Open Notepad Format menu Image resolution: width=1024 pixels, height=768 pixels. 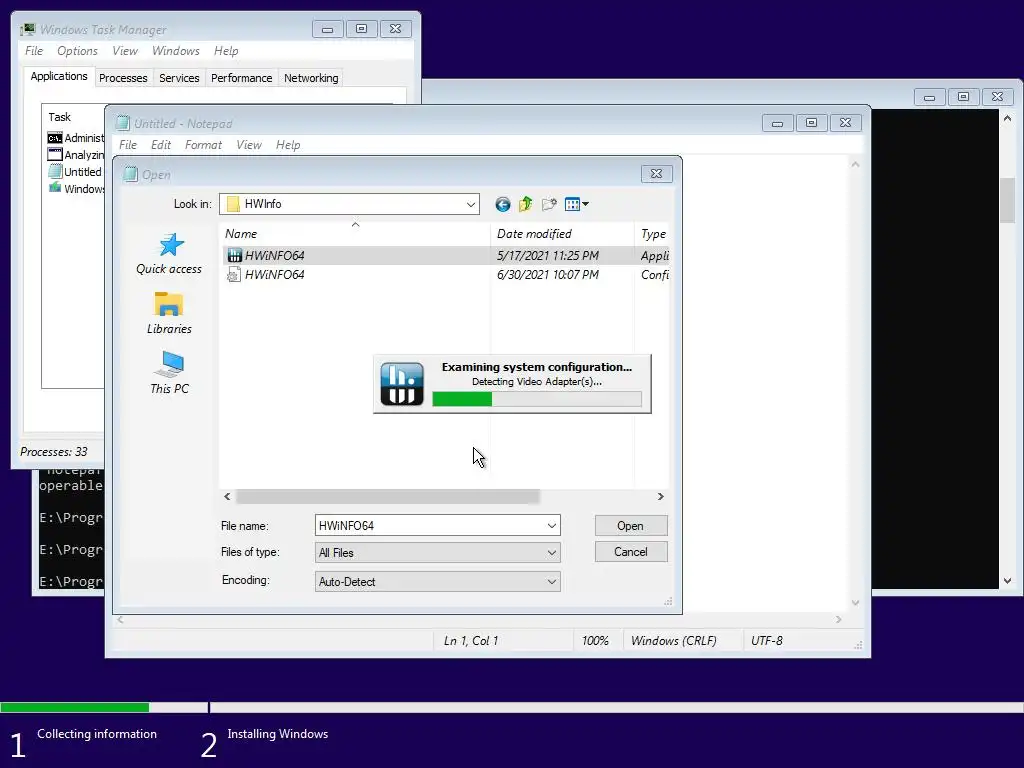(x=203, y=145)
